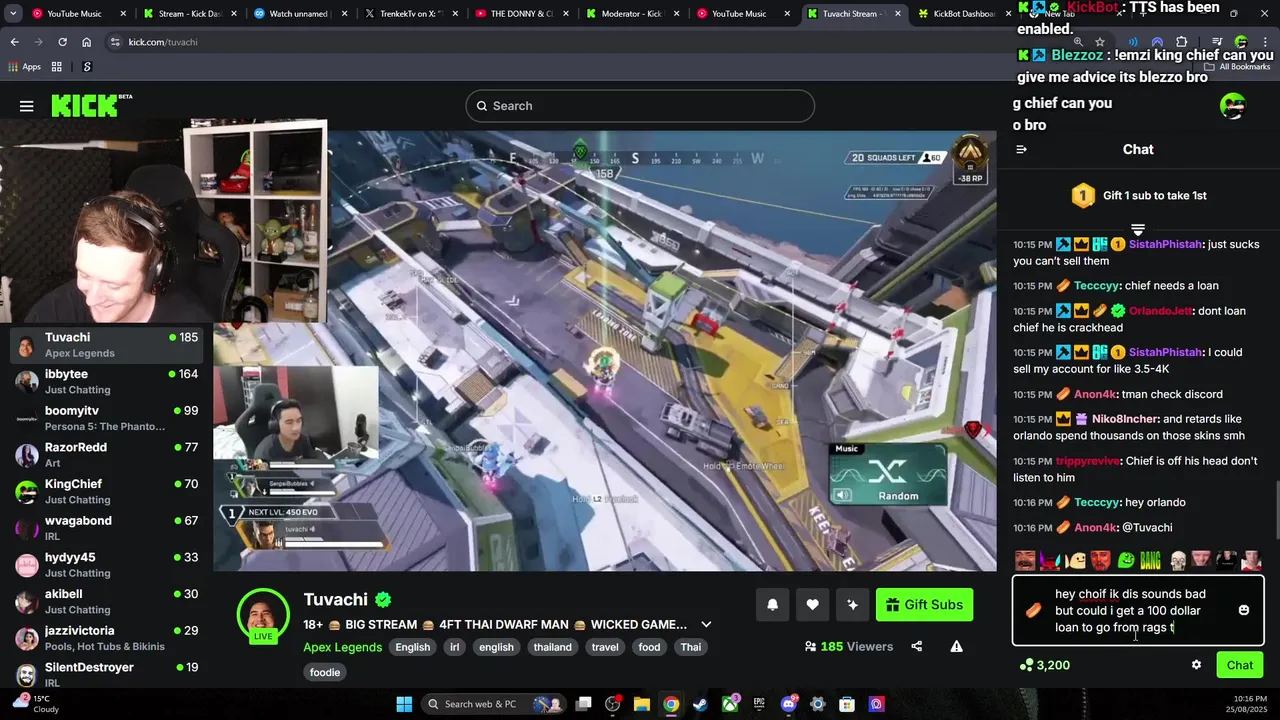
Task: Open ibbytee channel in sidebar
Action: [105, 381]
